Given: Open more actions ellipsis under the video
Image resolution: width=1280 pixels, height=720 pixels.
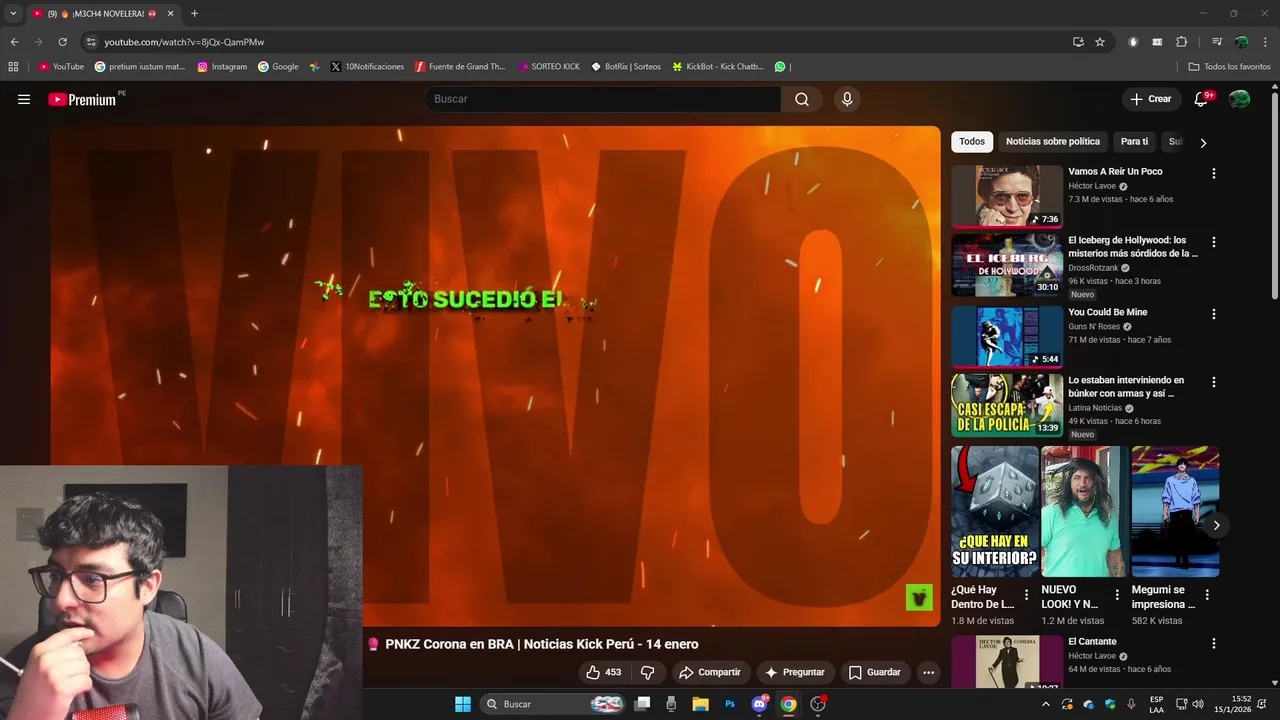Looking at the screenshot, I should 928,672.
